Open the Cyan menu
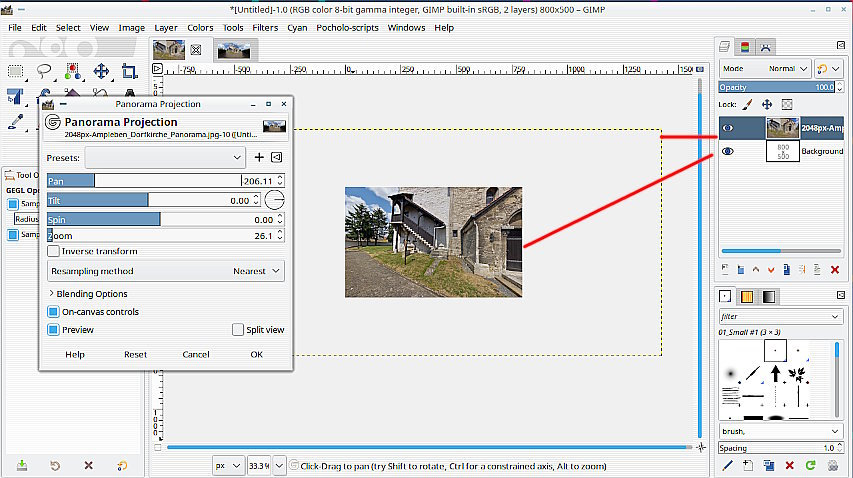Screen dimensions: 853x478 pos(297,28)
